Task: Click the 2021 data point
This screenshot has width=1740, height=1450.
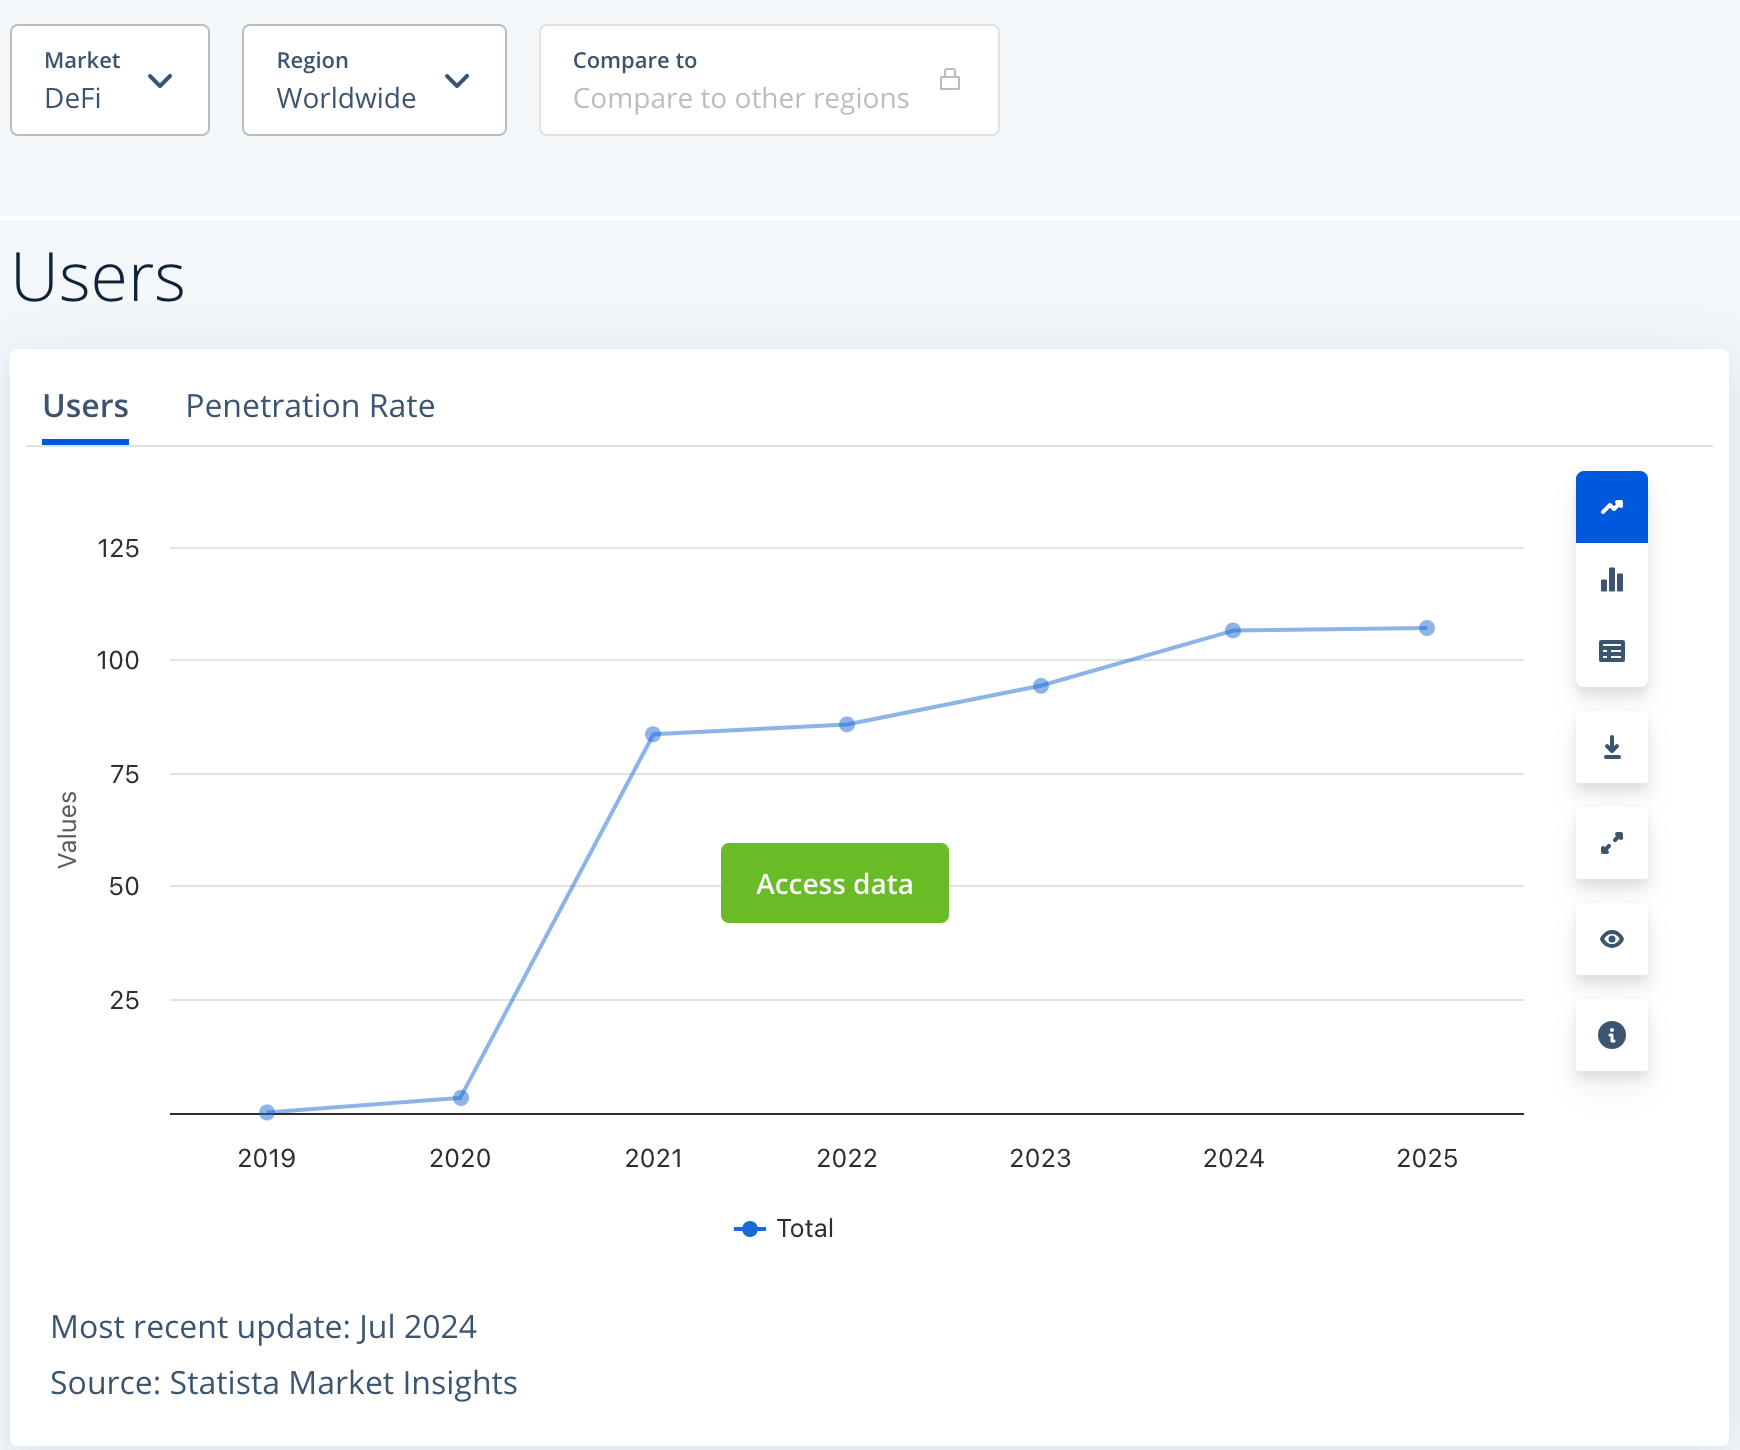Action: pos(653,734)
